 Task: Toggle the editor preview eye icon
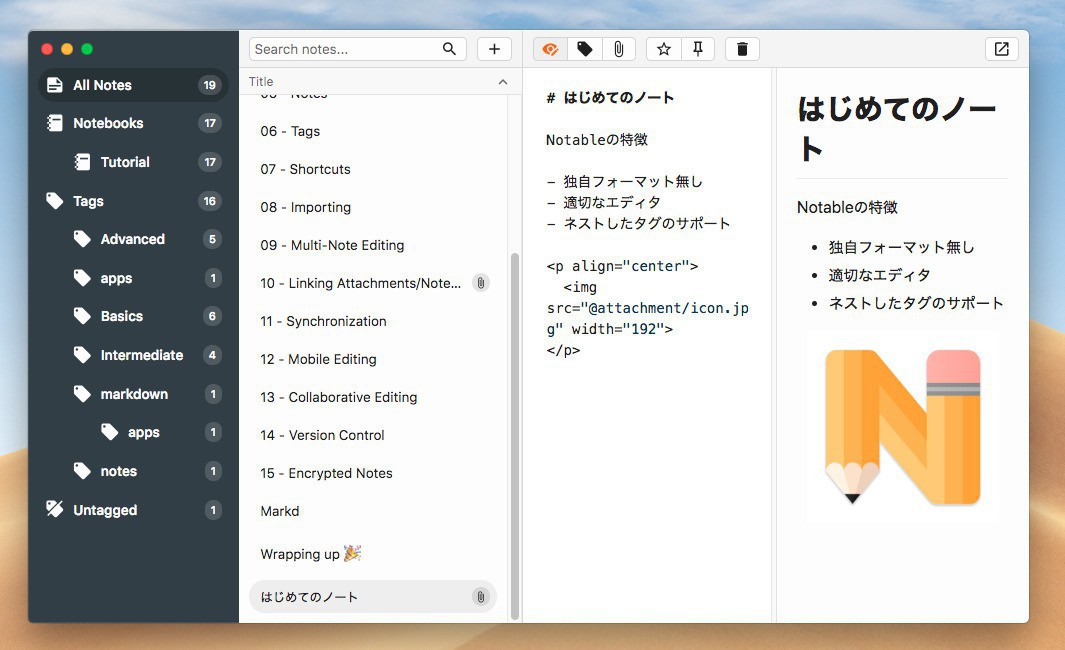550,49
